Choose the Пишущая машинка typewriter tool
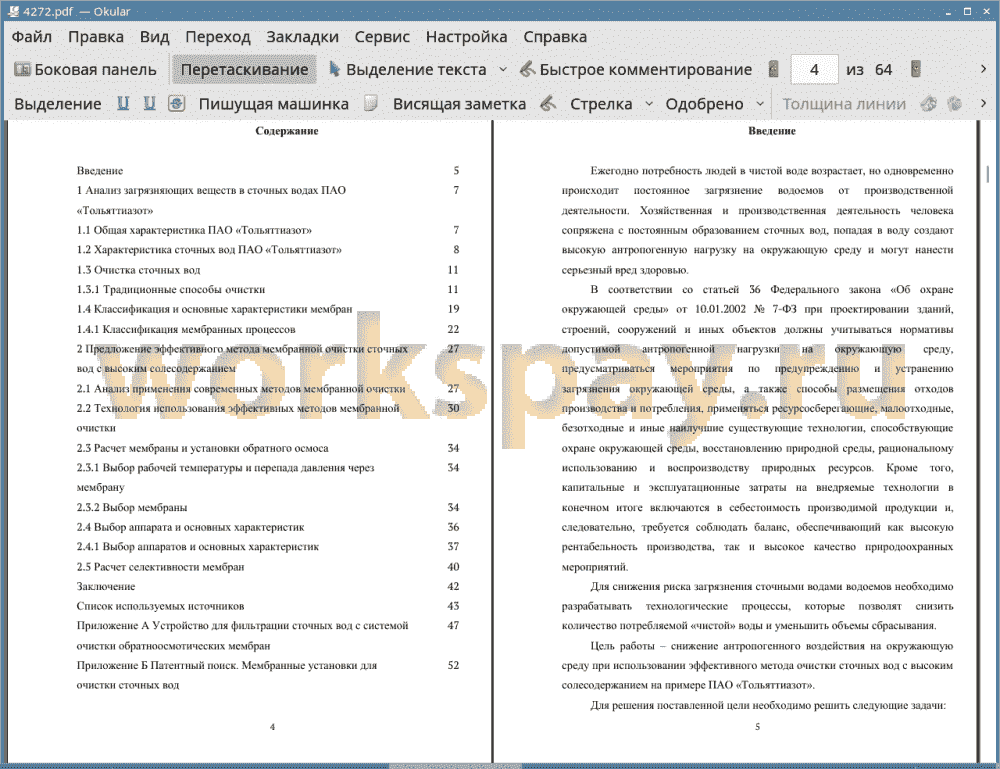This screenshot has width=1000, height=769. (x=274, y=104)
